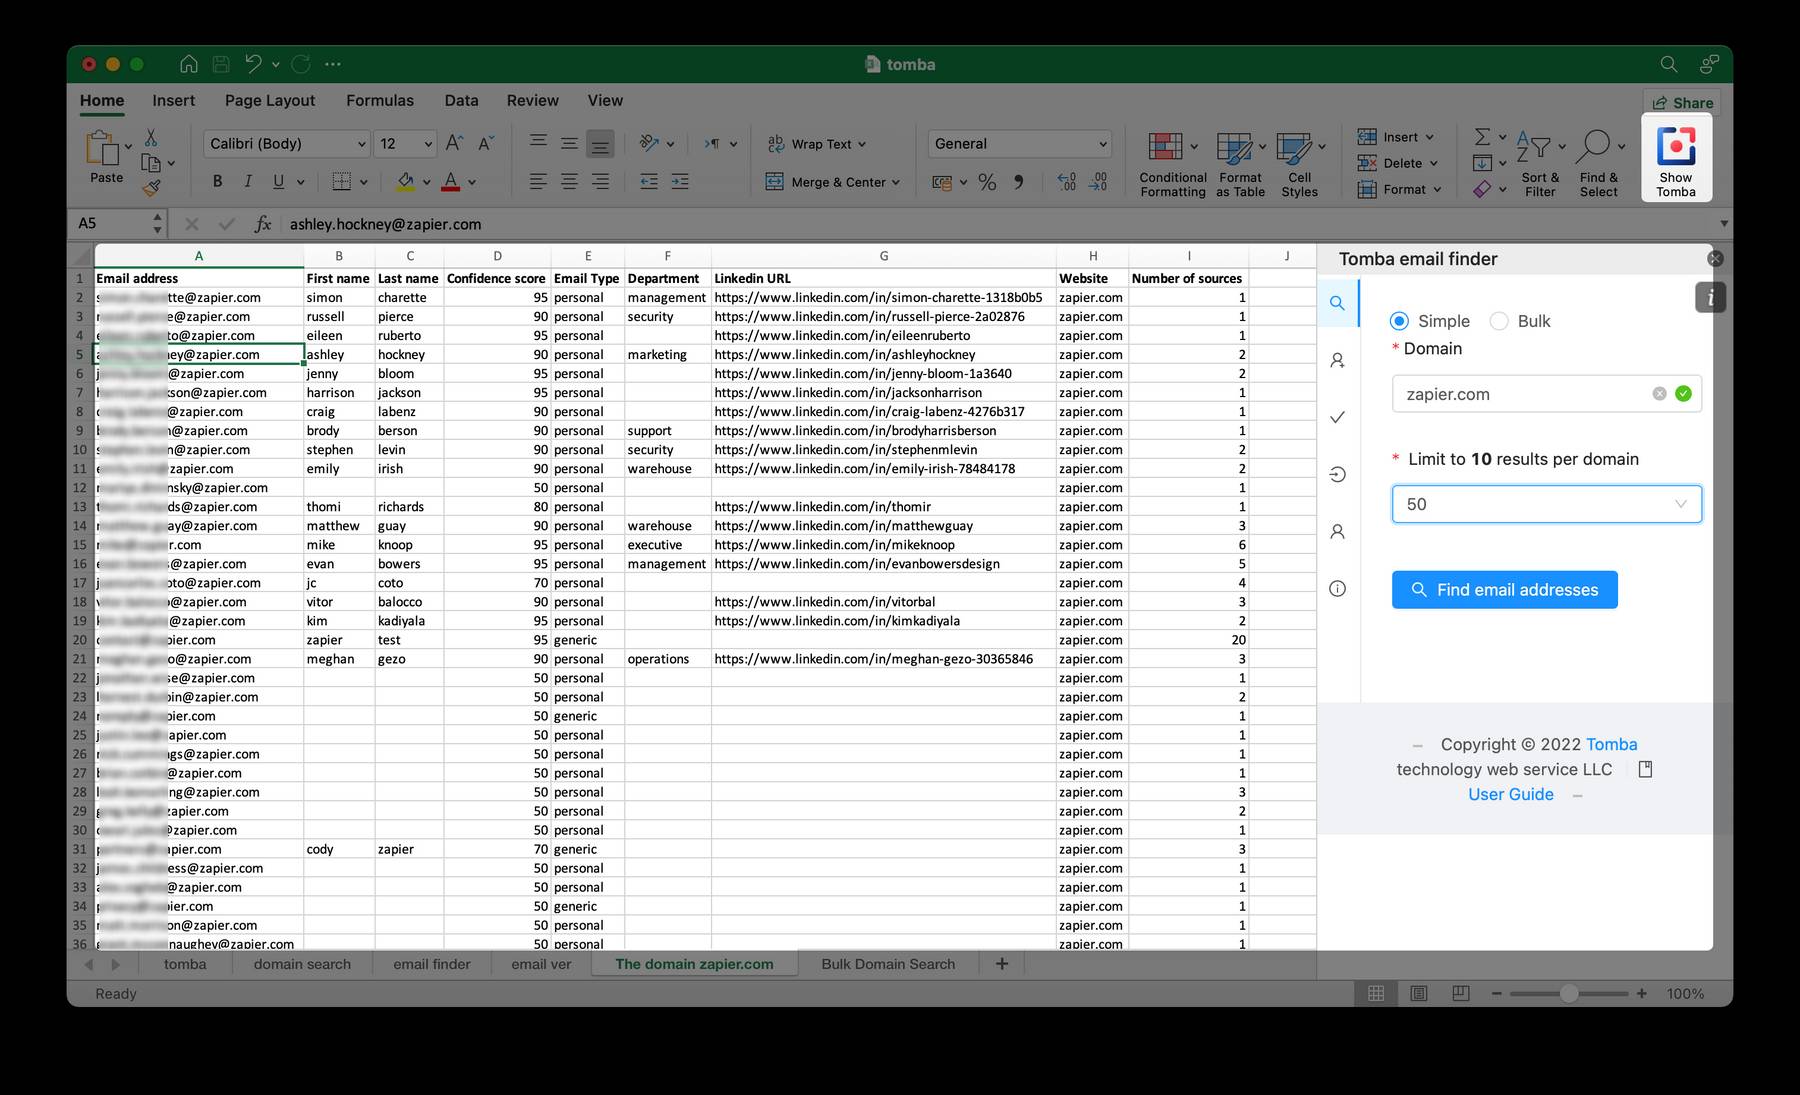Viewport: 1800px width, 1095px height.
Task: Click Format as Table icon
Action: pyautogui.click(x=1240, y=162)
